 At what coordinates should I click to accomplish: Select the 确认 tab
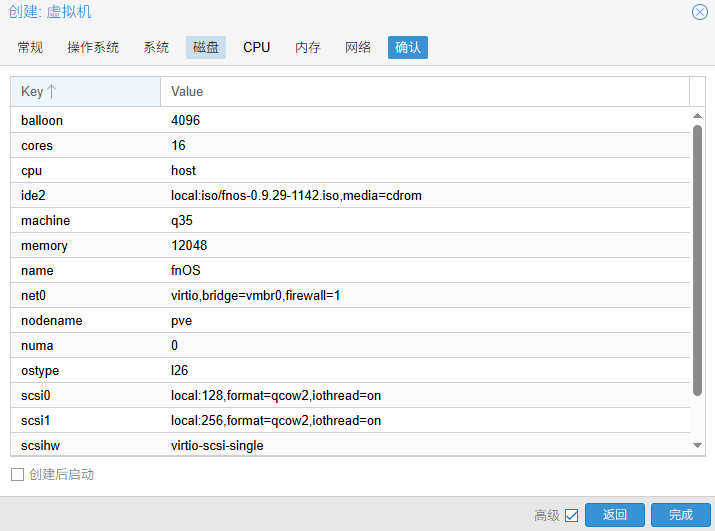[x=408, y=47]
